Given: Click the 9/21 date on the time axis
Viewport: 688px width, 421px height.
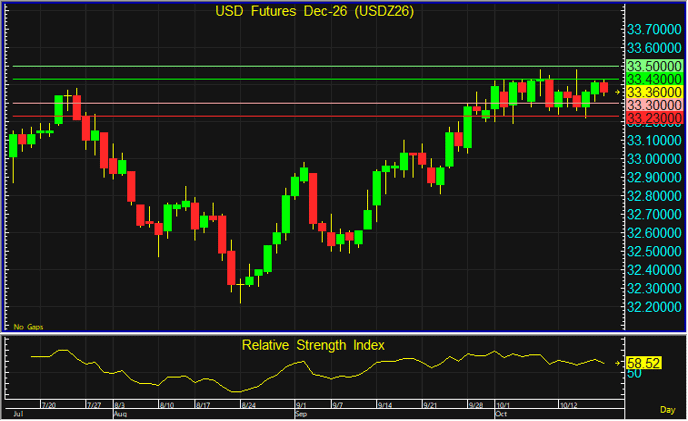Looking at the screenshot, I should pyautogui.click(x=430, y=405).
